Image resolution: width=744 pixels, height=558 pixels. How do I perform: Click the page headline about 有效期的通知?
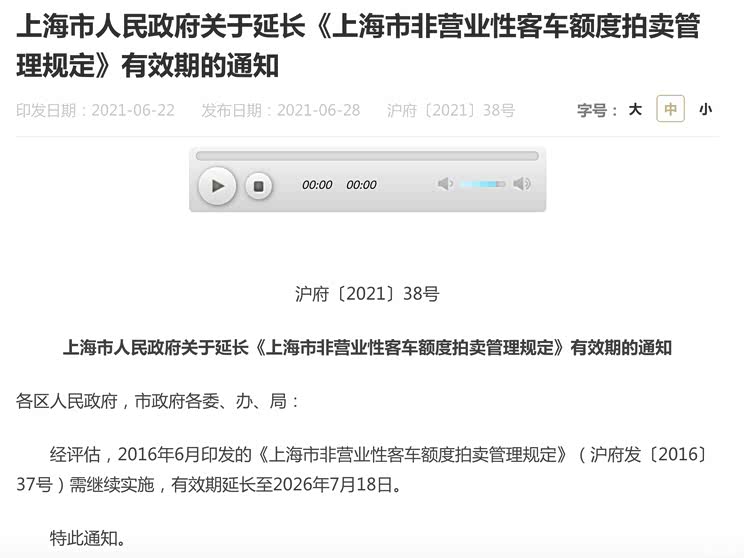pyautogui.click(x=358, y=46)
